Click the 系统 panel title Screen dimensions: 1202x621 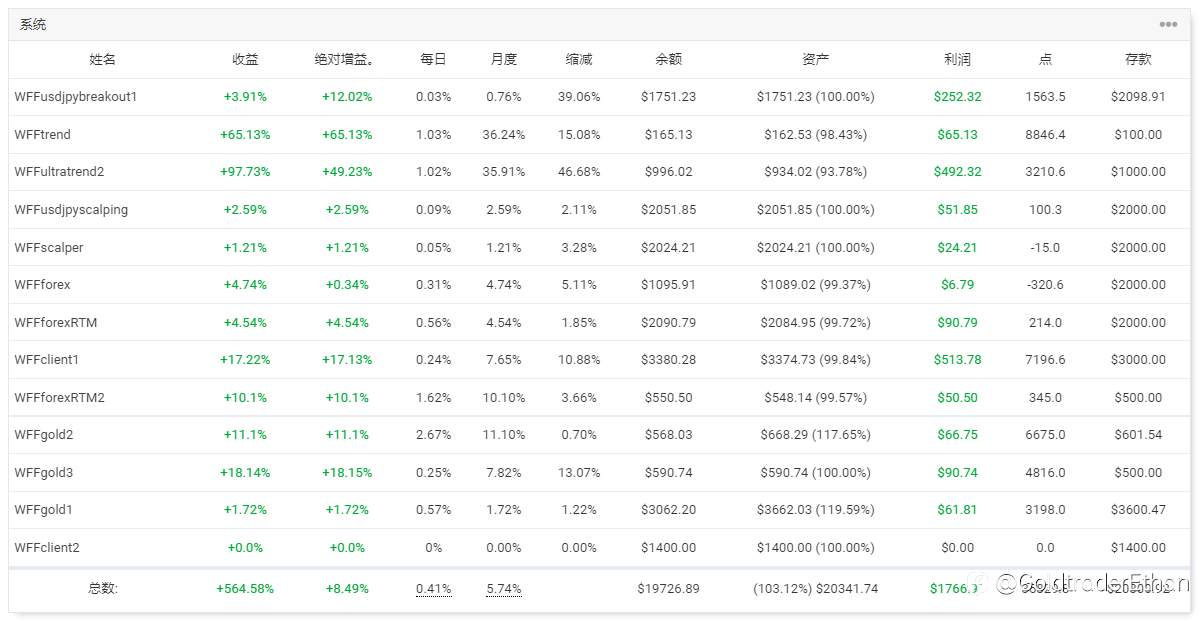pyautogui.click(x=33, y=25)
